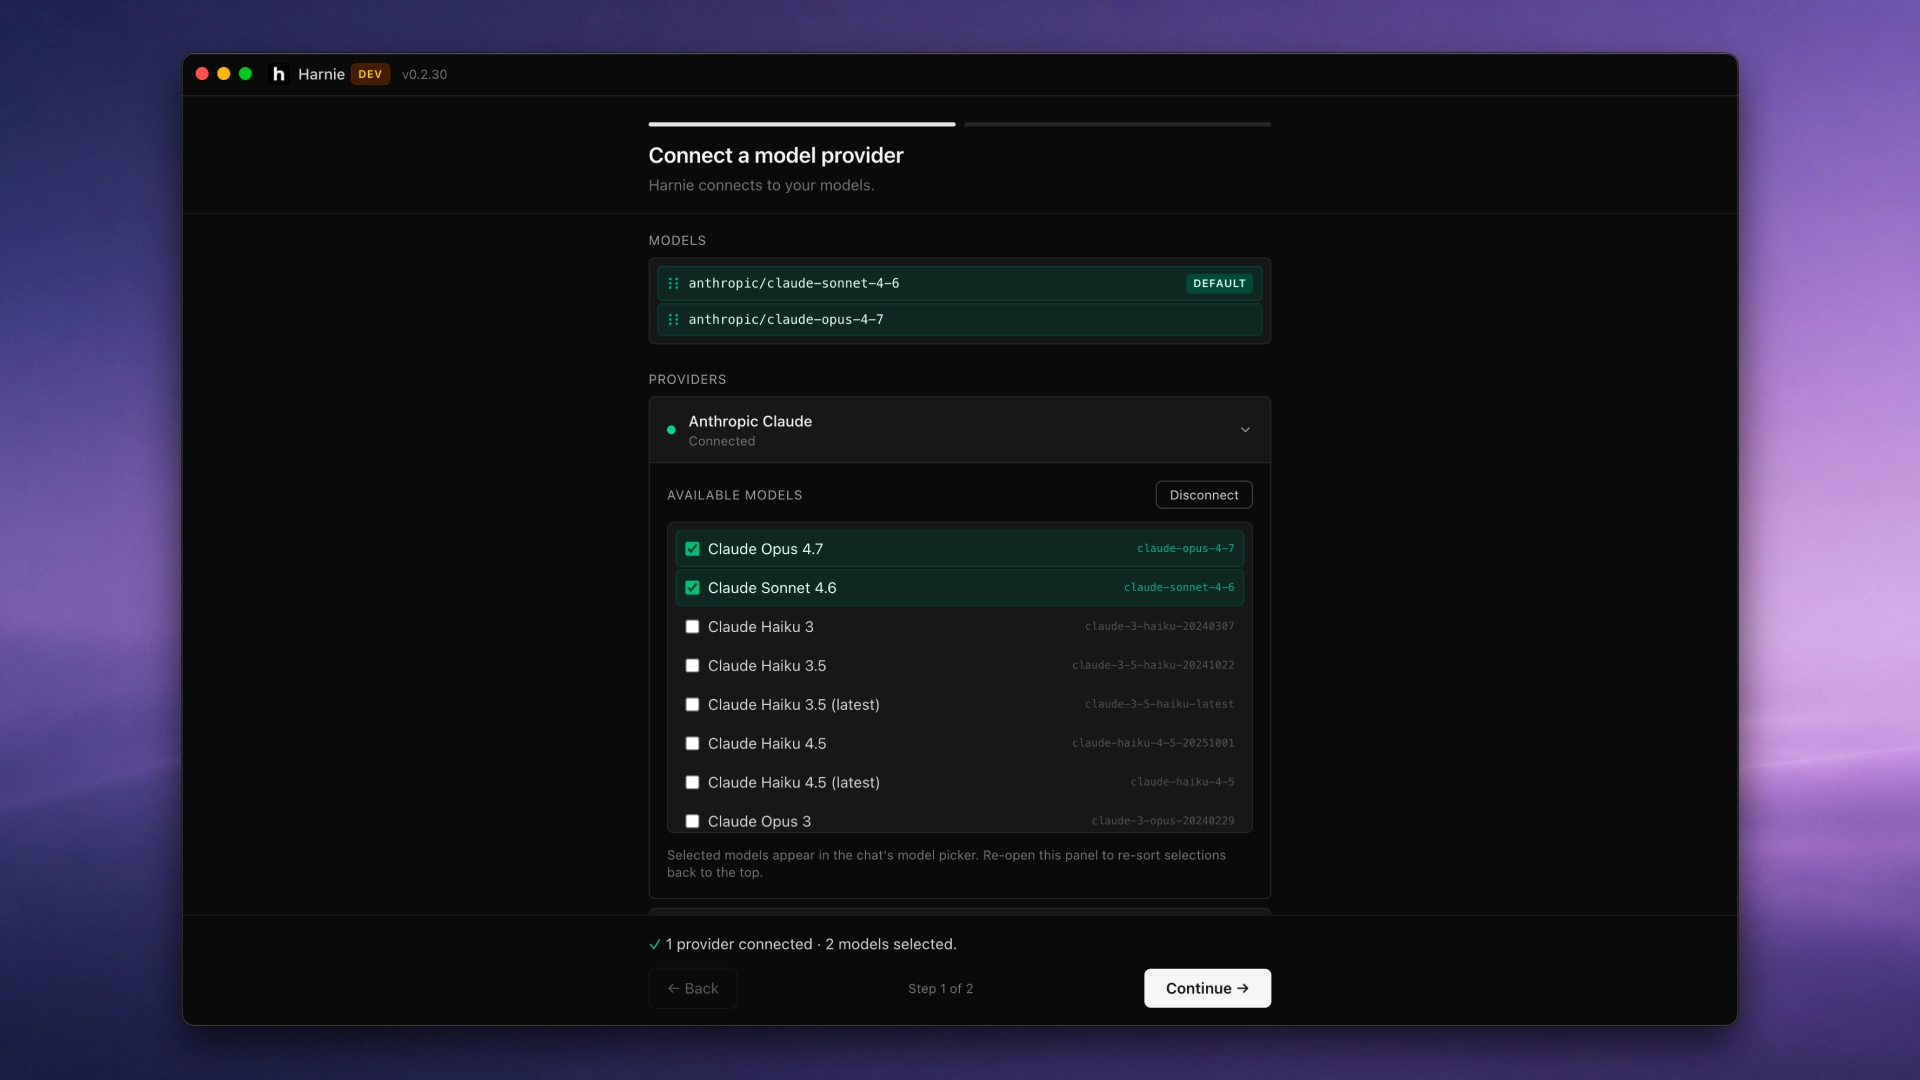
Task: Click second step of the progress bar
Action: (1118, 124)
